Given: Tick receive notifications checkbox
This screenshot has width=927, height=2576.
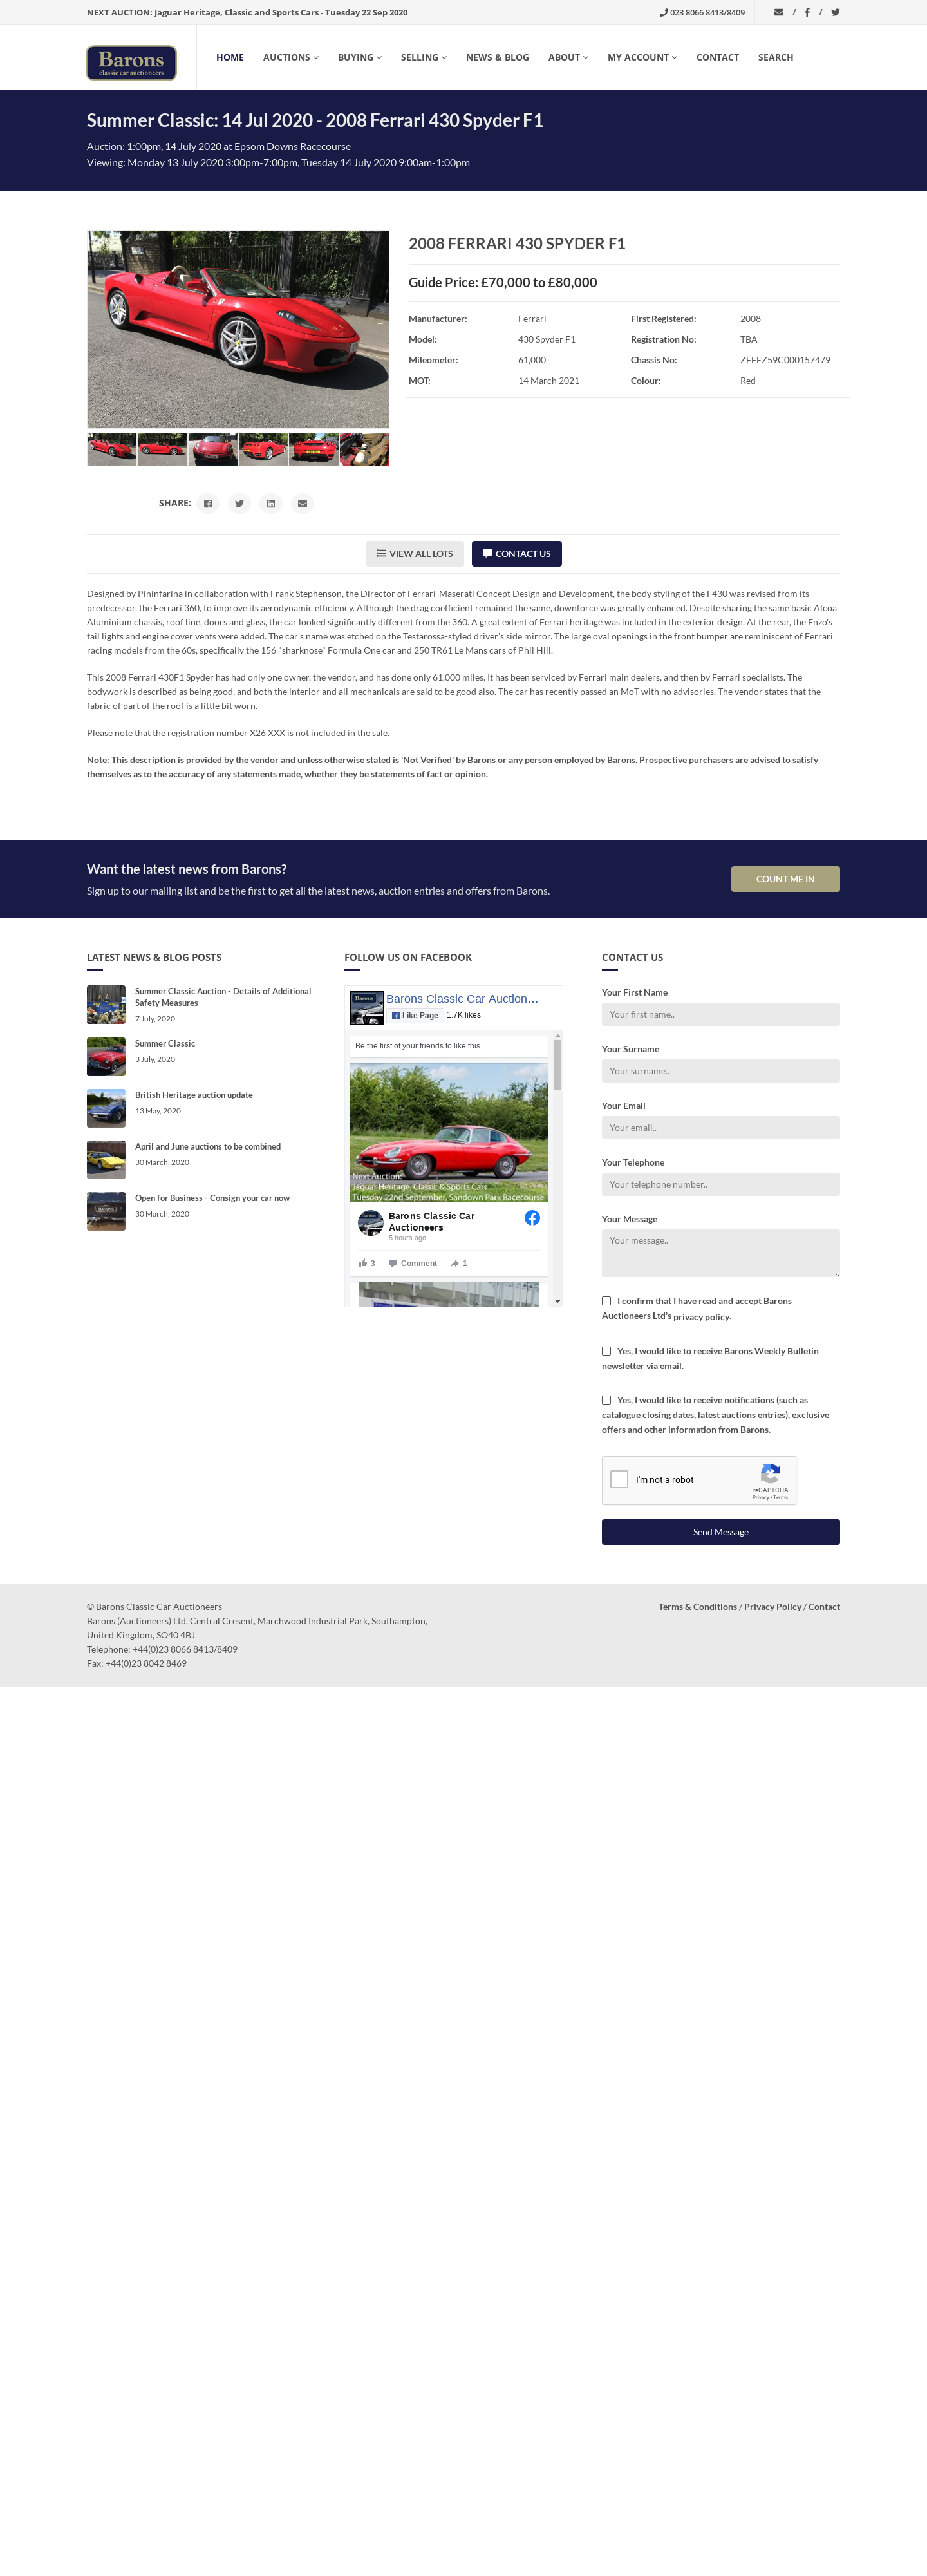Looking at the screenshot, I should click(606, 1400).
